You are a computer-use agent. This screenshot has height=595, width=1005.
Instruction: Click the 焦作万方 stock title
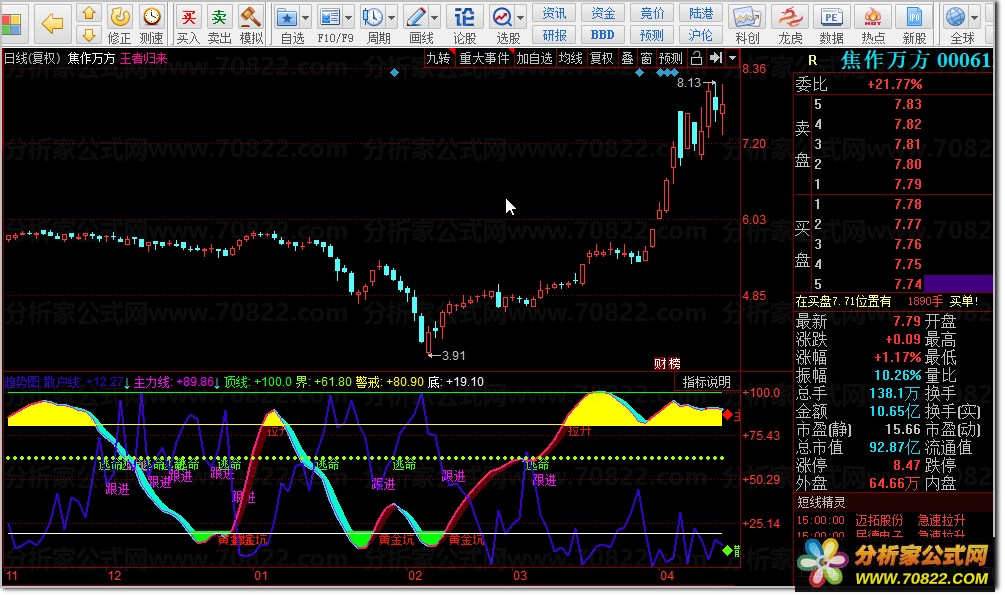point(92,58)
